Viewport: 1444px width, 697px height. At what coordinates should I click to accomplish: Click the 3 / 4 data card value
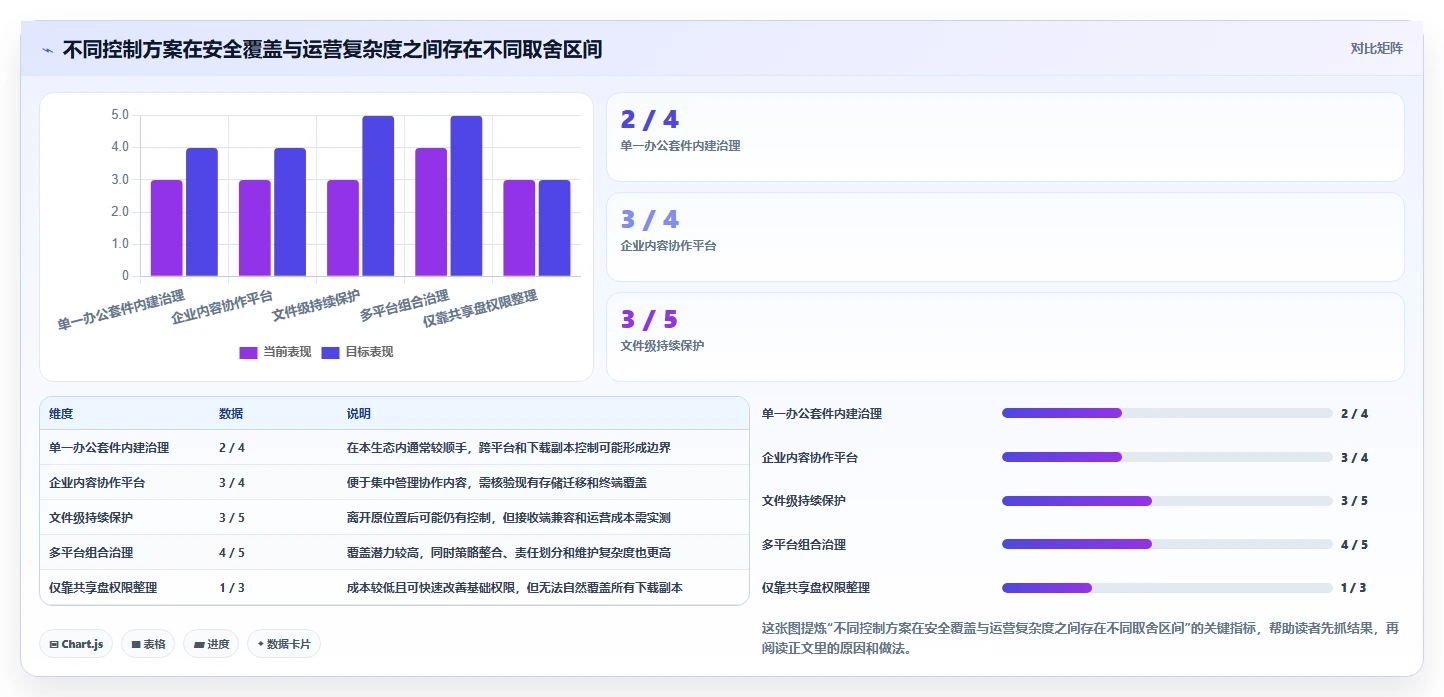pos(649,220)
